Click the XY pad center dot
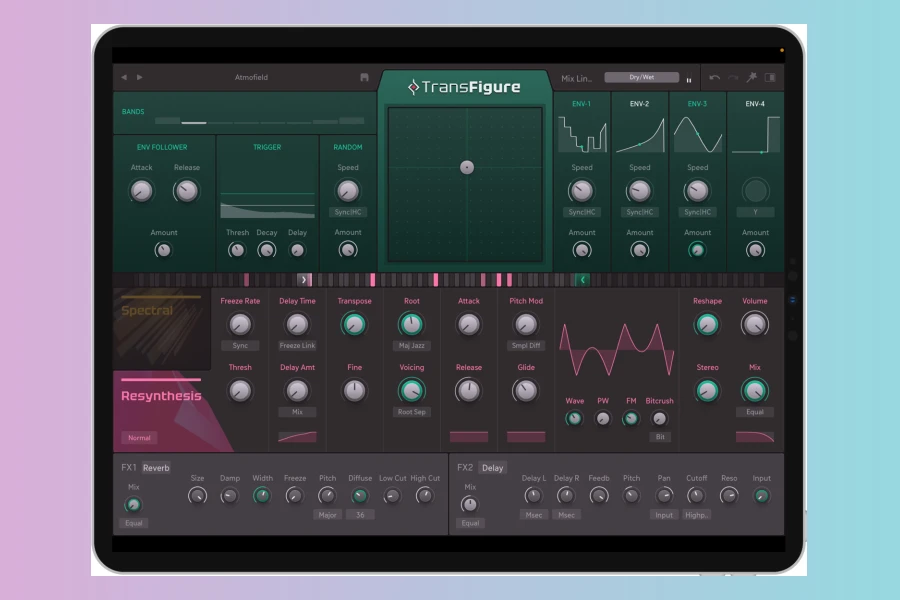Screen dimensions: 900x600 [x=467, y=167]
